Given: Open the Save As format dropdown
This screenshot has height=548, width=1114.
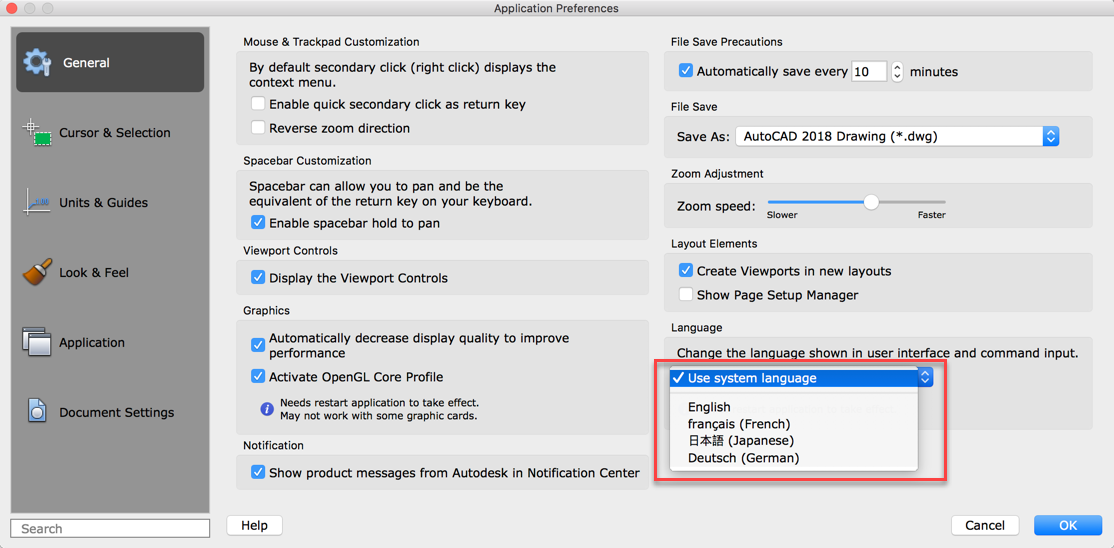Looking at the screenshot, I should [1050, 136].
